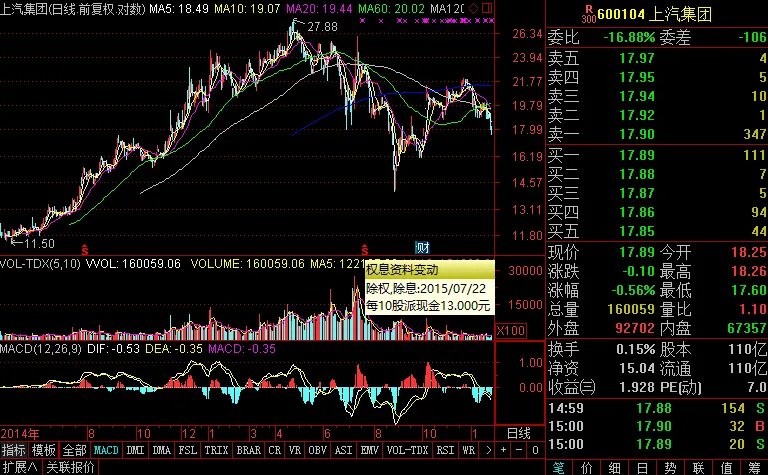Switch to the DMI indicator tab

(x=133, y=450)
